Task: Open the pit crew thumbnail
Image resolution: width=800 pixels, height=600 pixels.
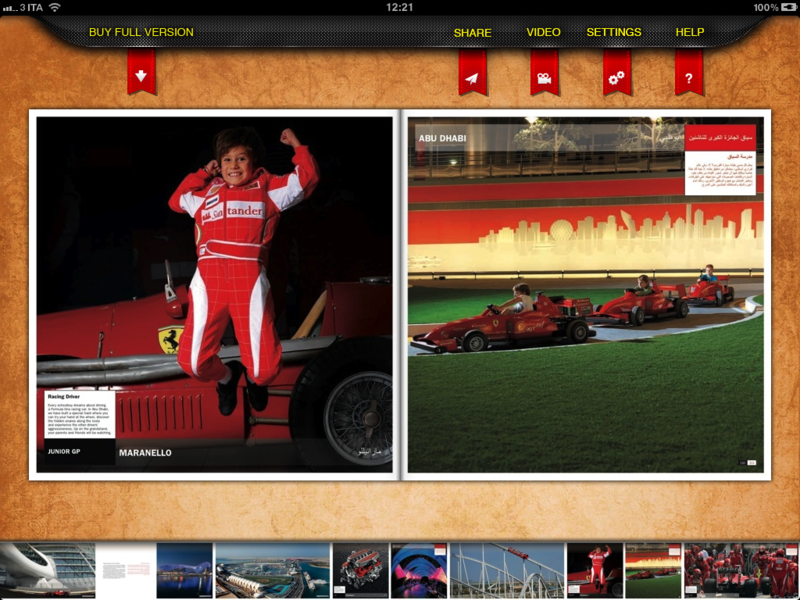Action: tap(742, 570)
